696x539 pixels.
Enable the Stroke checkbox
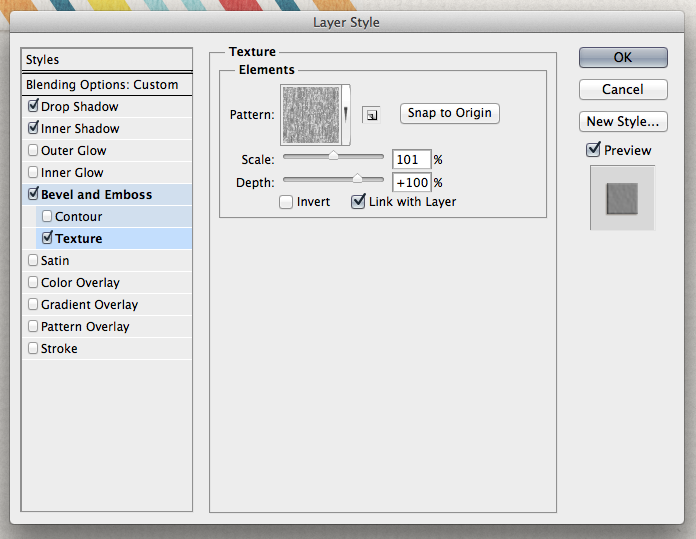pos(33,348)
